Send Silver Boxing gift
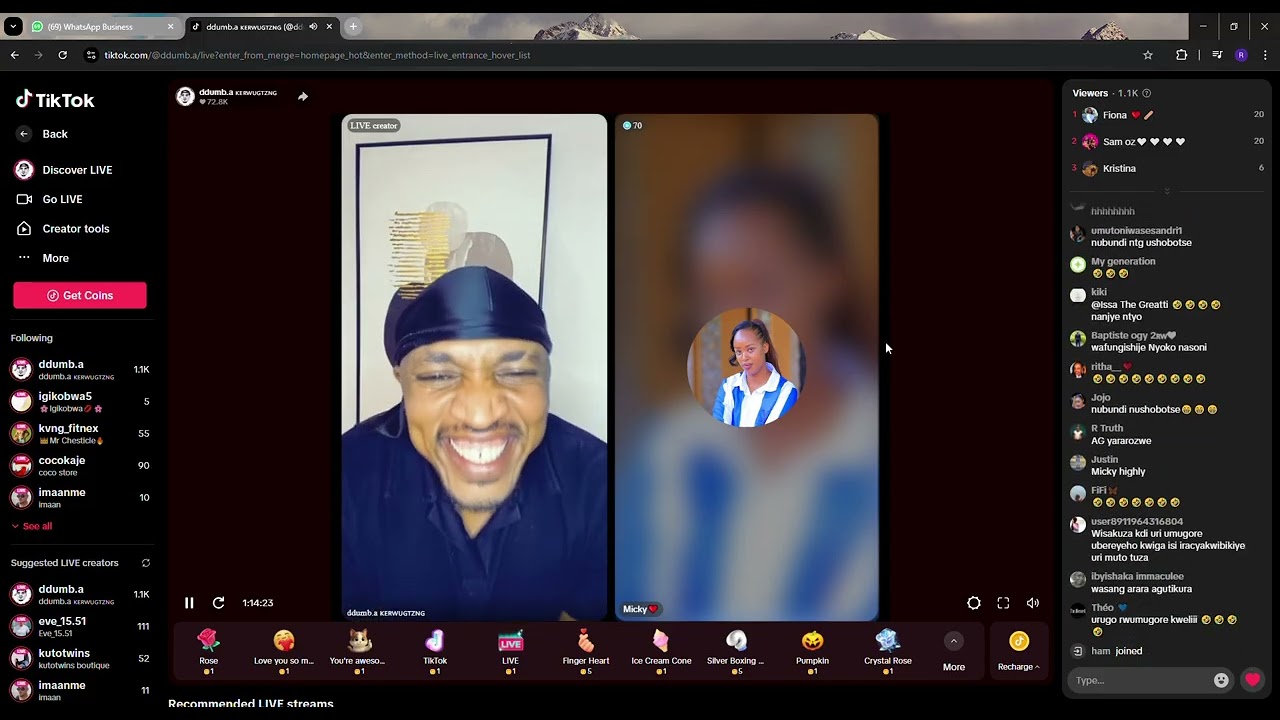 736,651
